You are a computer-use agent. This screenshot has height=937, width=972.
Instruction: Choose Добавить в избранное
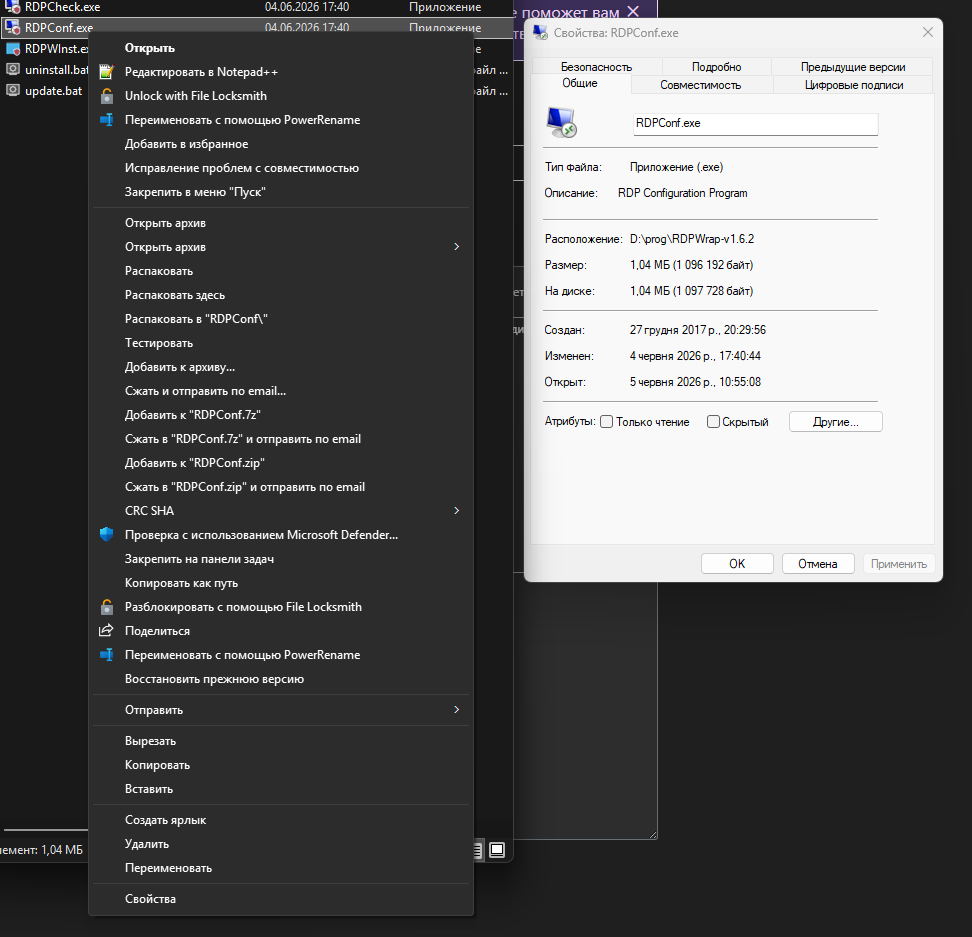click(281, 144)
